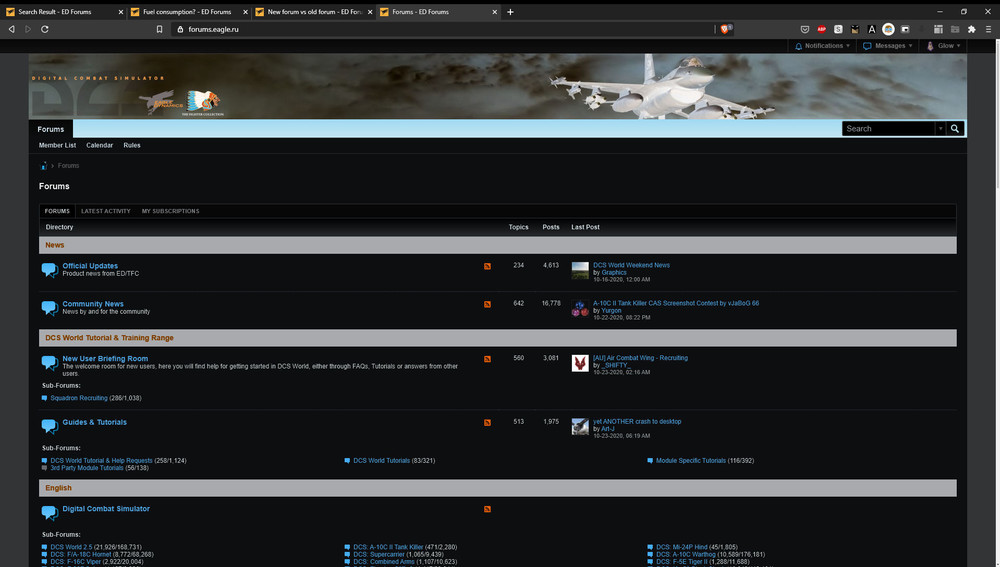Open the Community News forum

click(x=93, y=304)
